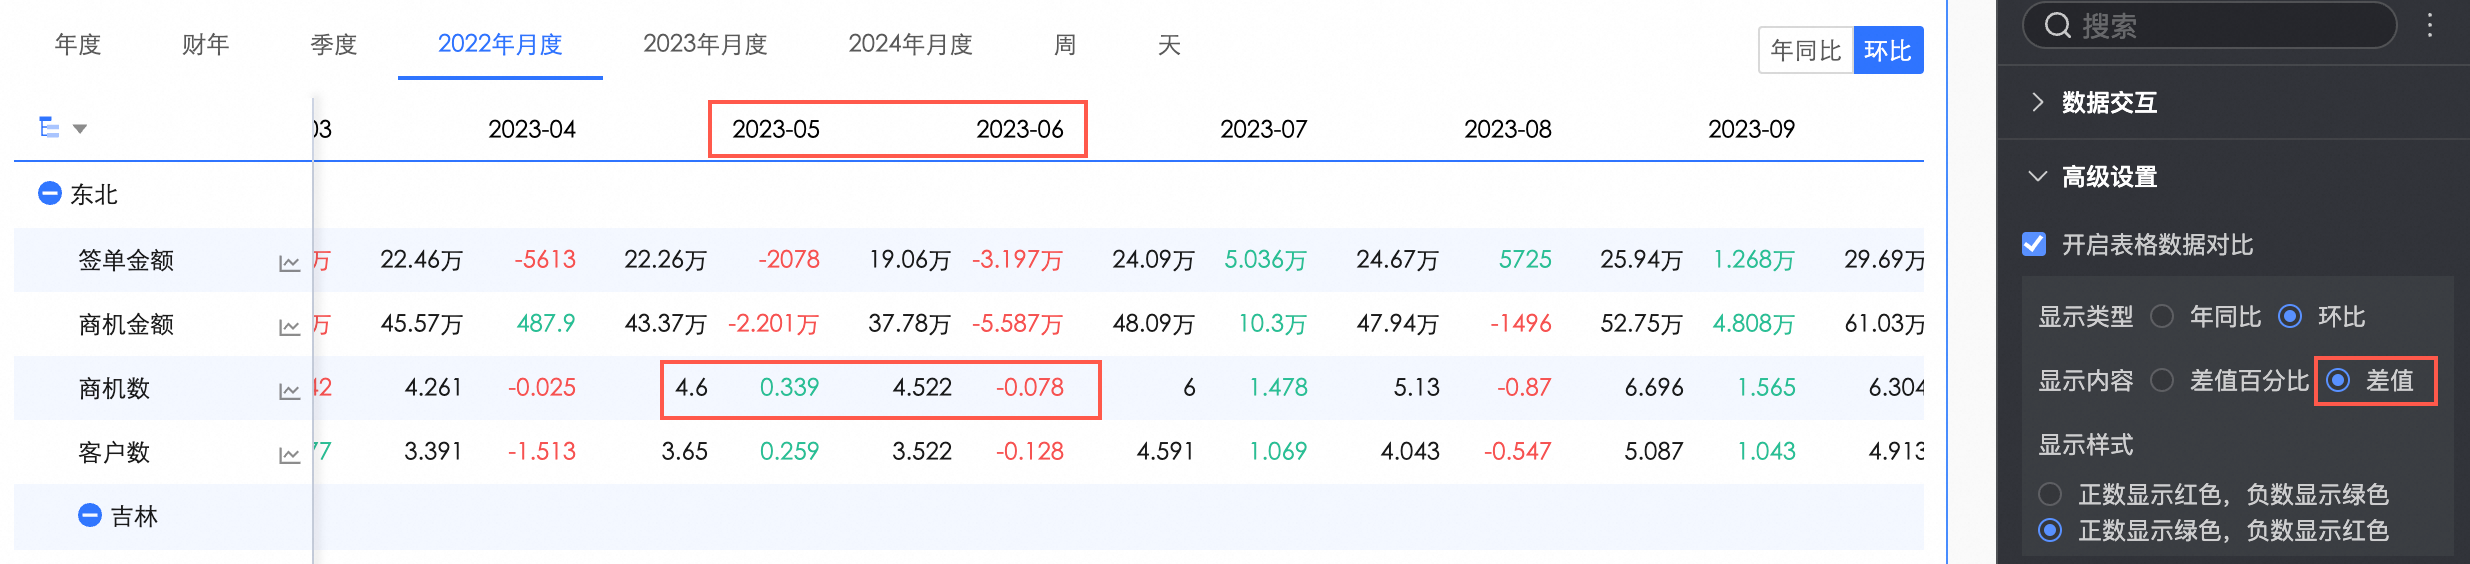Viewport: 2470px width, 564px height.
Task: Select 差值百分比 display content radio
Action: point(2162,380)
